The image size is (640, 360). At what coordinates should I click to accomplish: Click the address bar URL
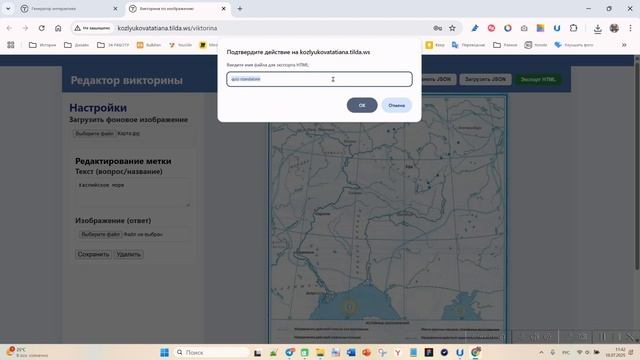(x=167, y=28)
